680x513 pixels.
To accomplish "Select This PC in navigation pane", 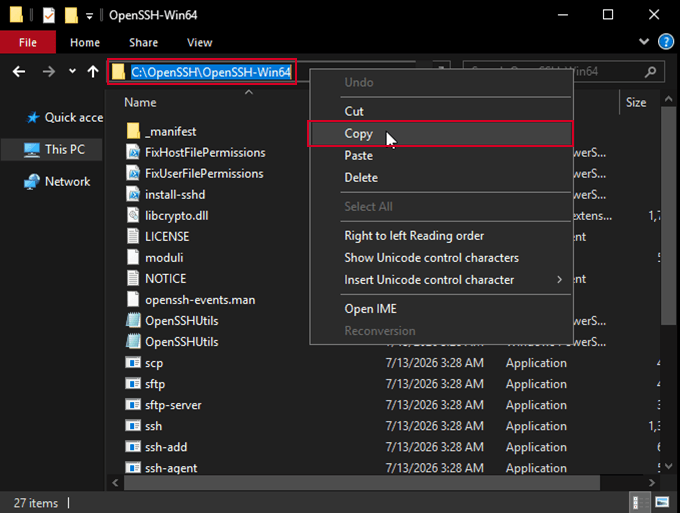I will tap(54, 150).
